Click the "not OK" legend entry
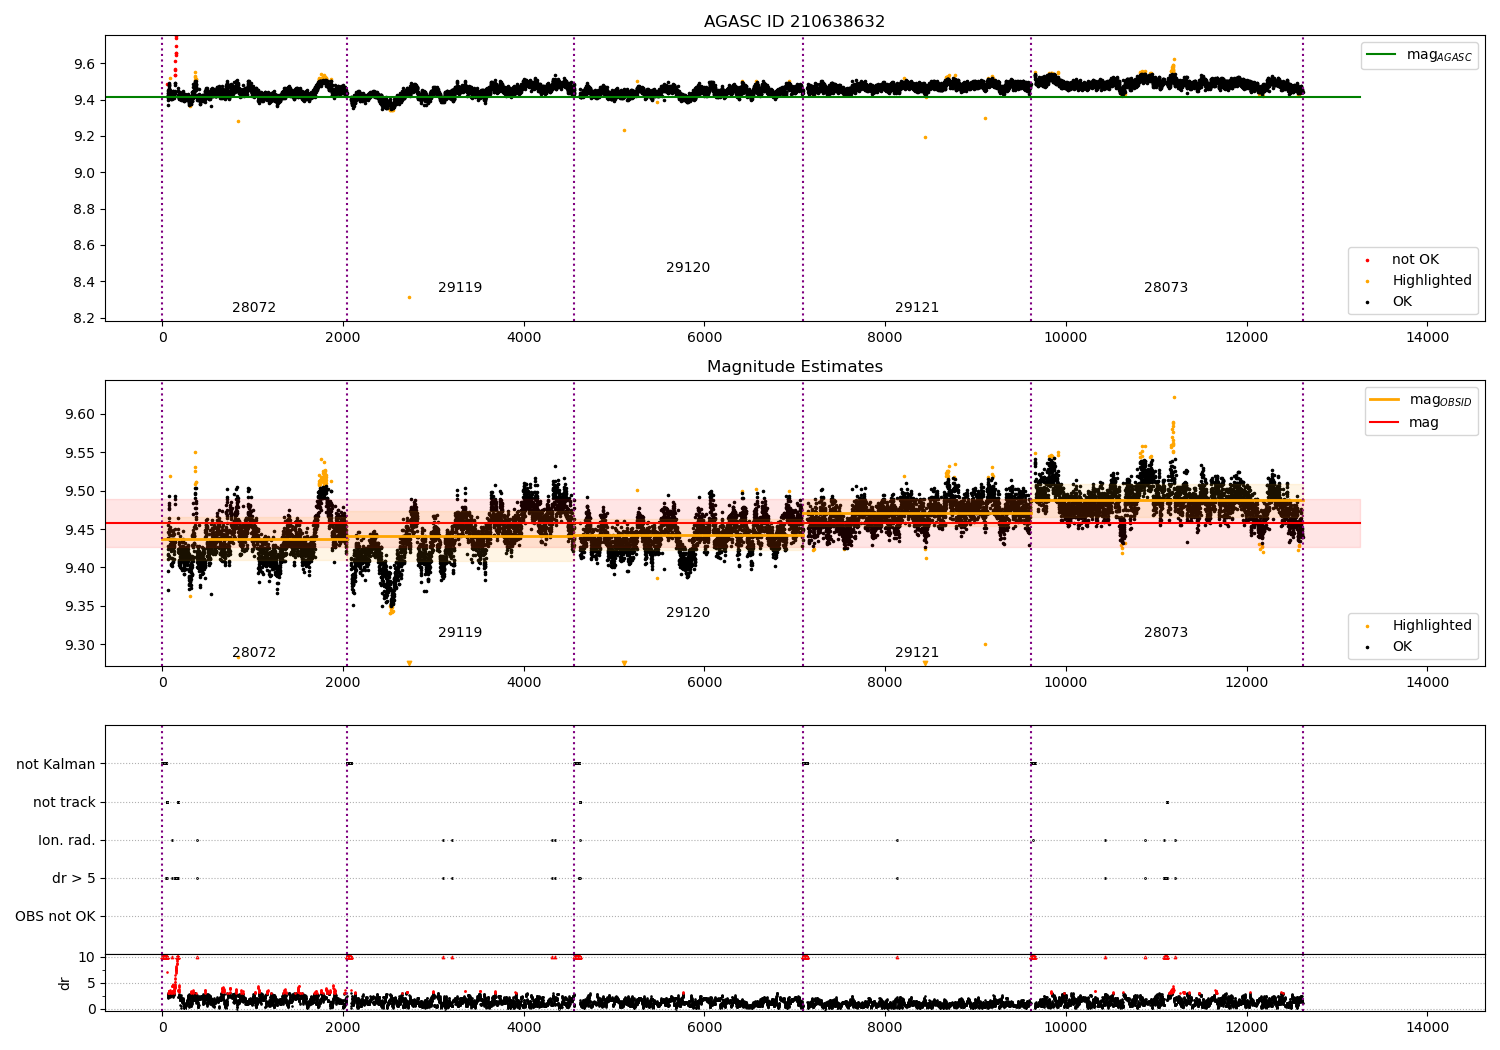1500x1050 pixels. point(1415,259)
